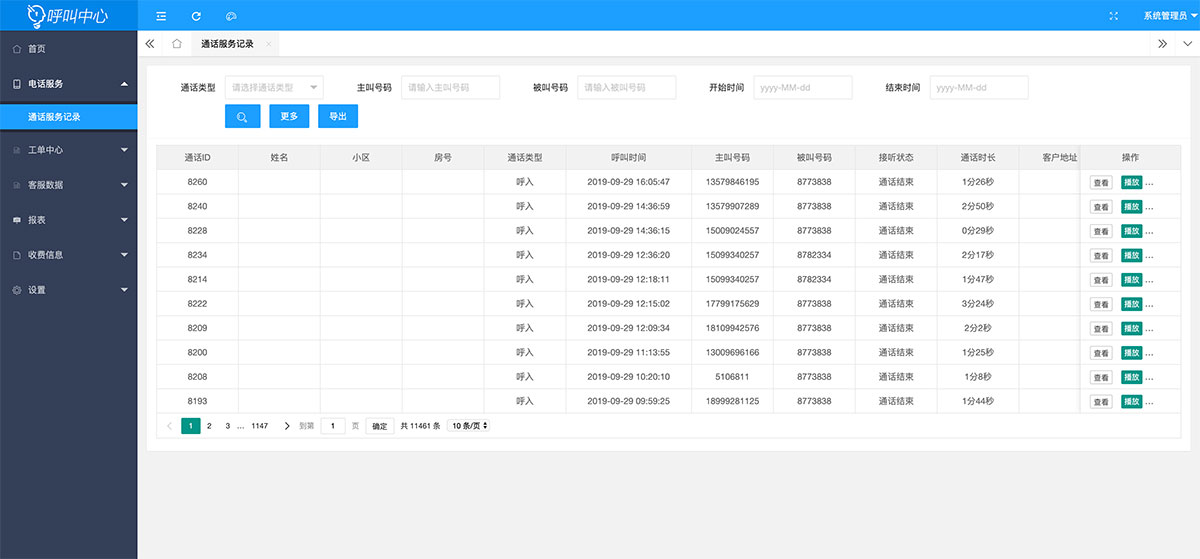Click the 更多 button
Image resolution: width=1200 pixels, height=559 pixels.
click(289, 116)
